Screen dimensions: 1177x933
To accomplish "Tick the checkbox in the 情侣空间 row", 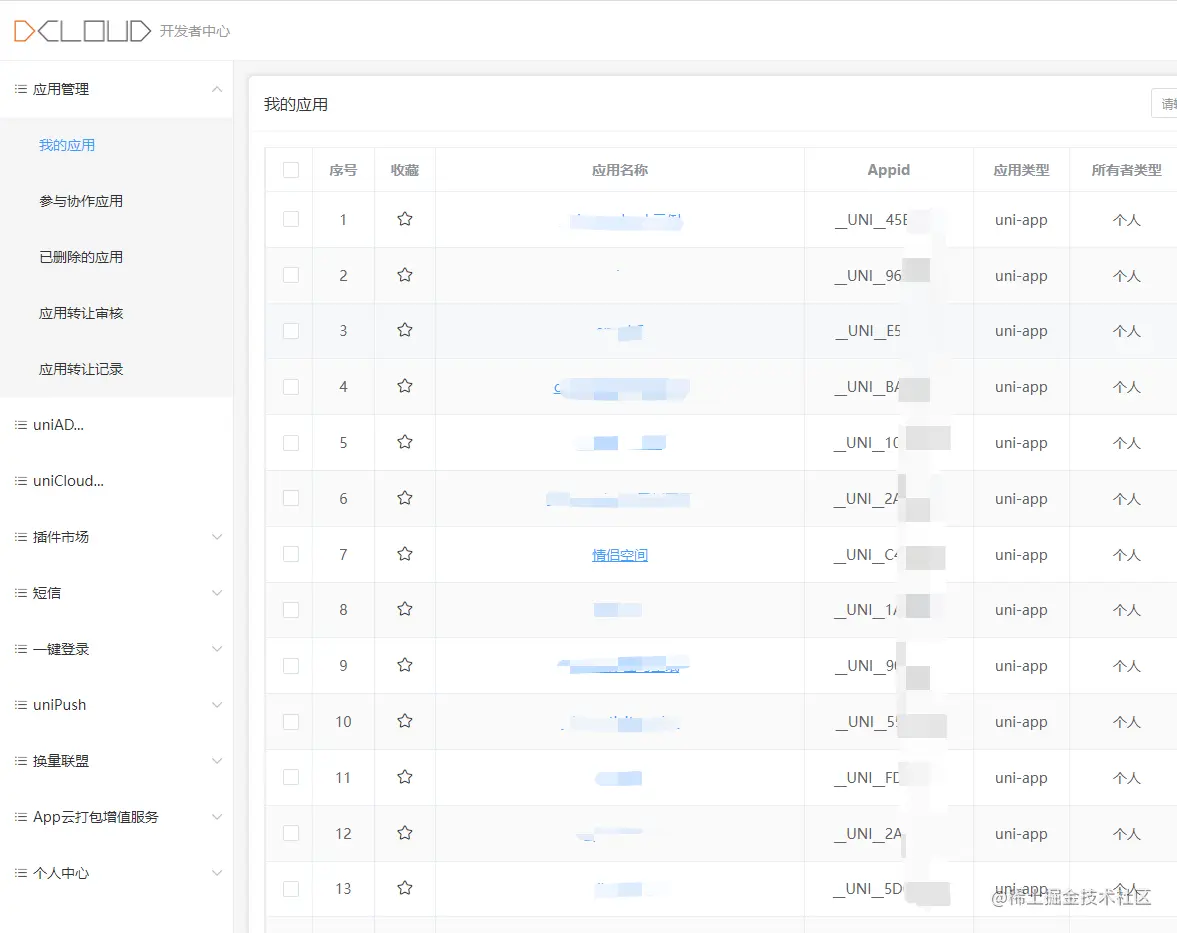I will [291, 554].
